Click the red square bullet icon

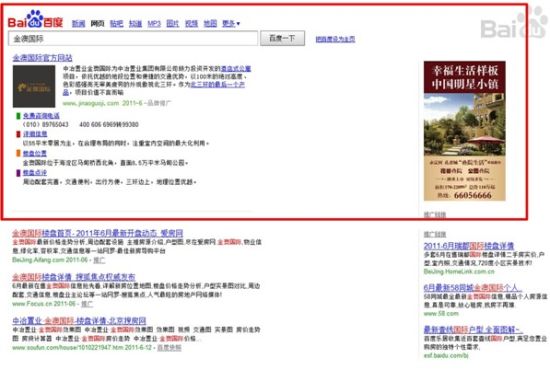point(18,134)
